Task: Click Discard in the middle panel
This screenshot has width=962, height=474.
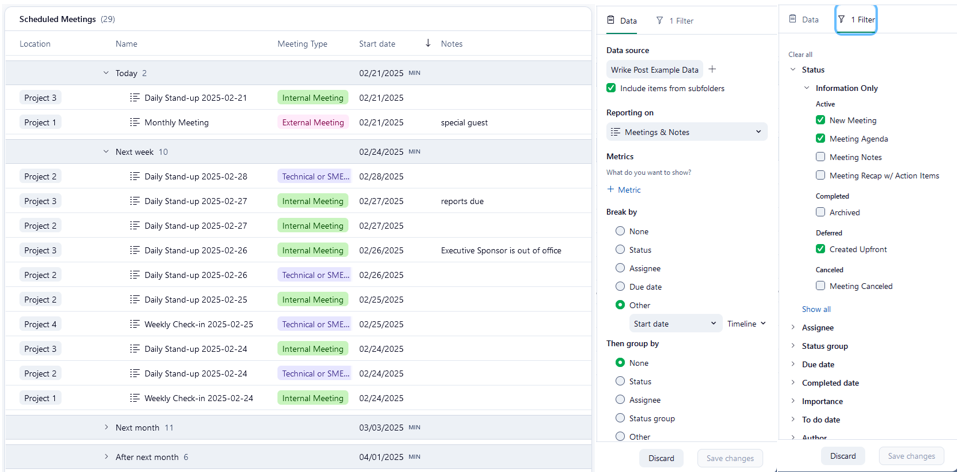Action: point(661,458)
